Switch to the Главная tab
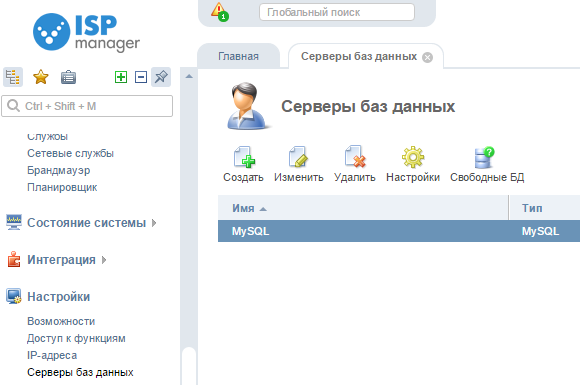This screenshot has width=580, height=385. (x=239, y=56)
